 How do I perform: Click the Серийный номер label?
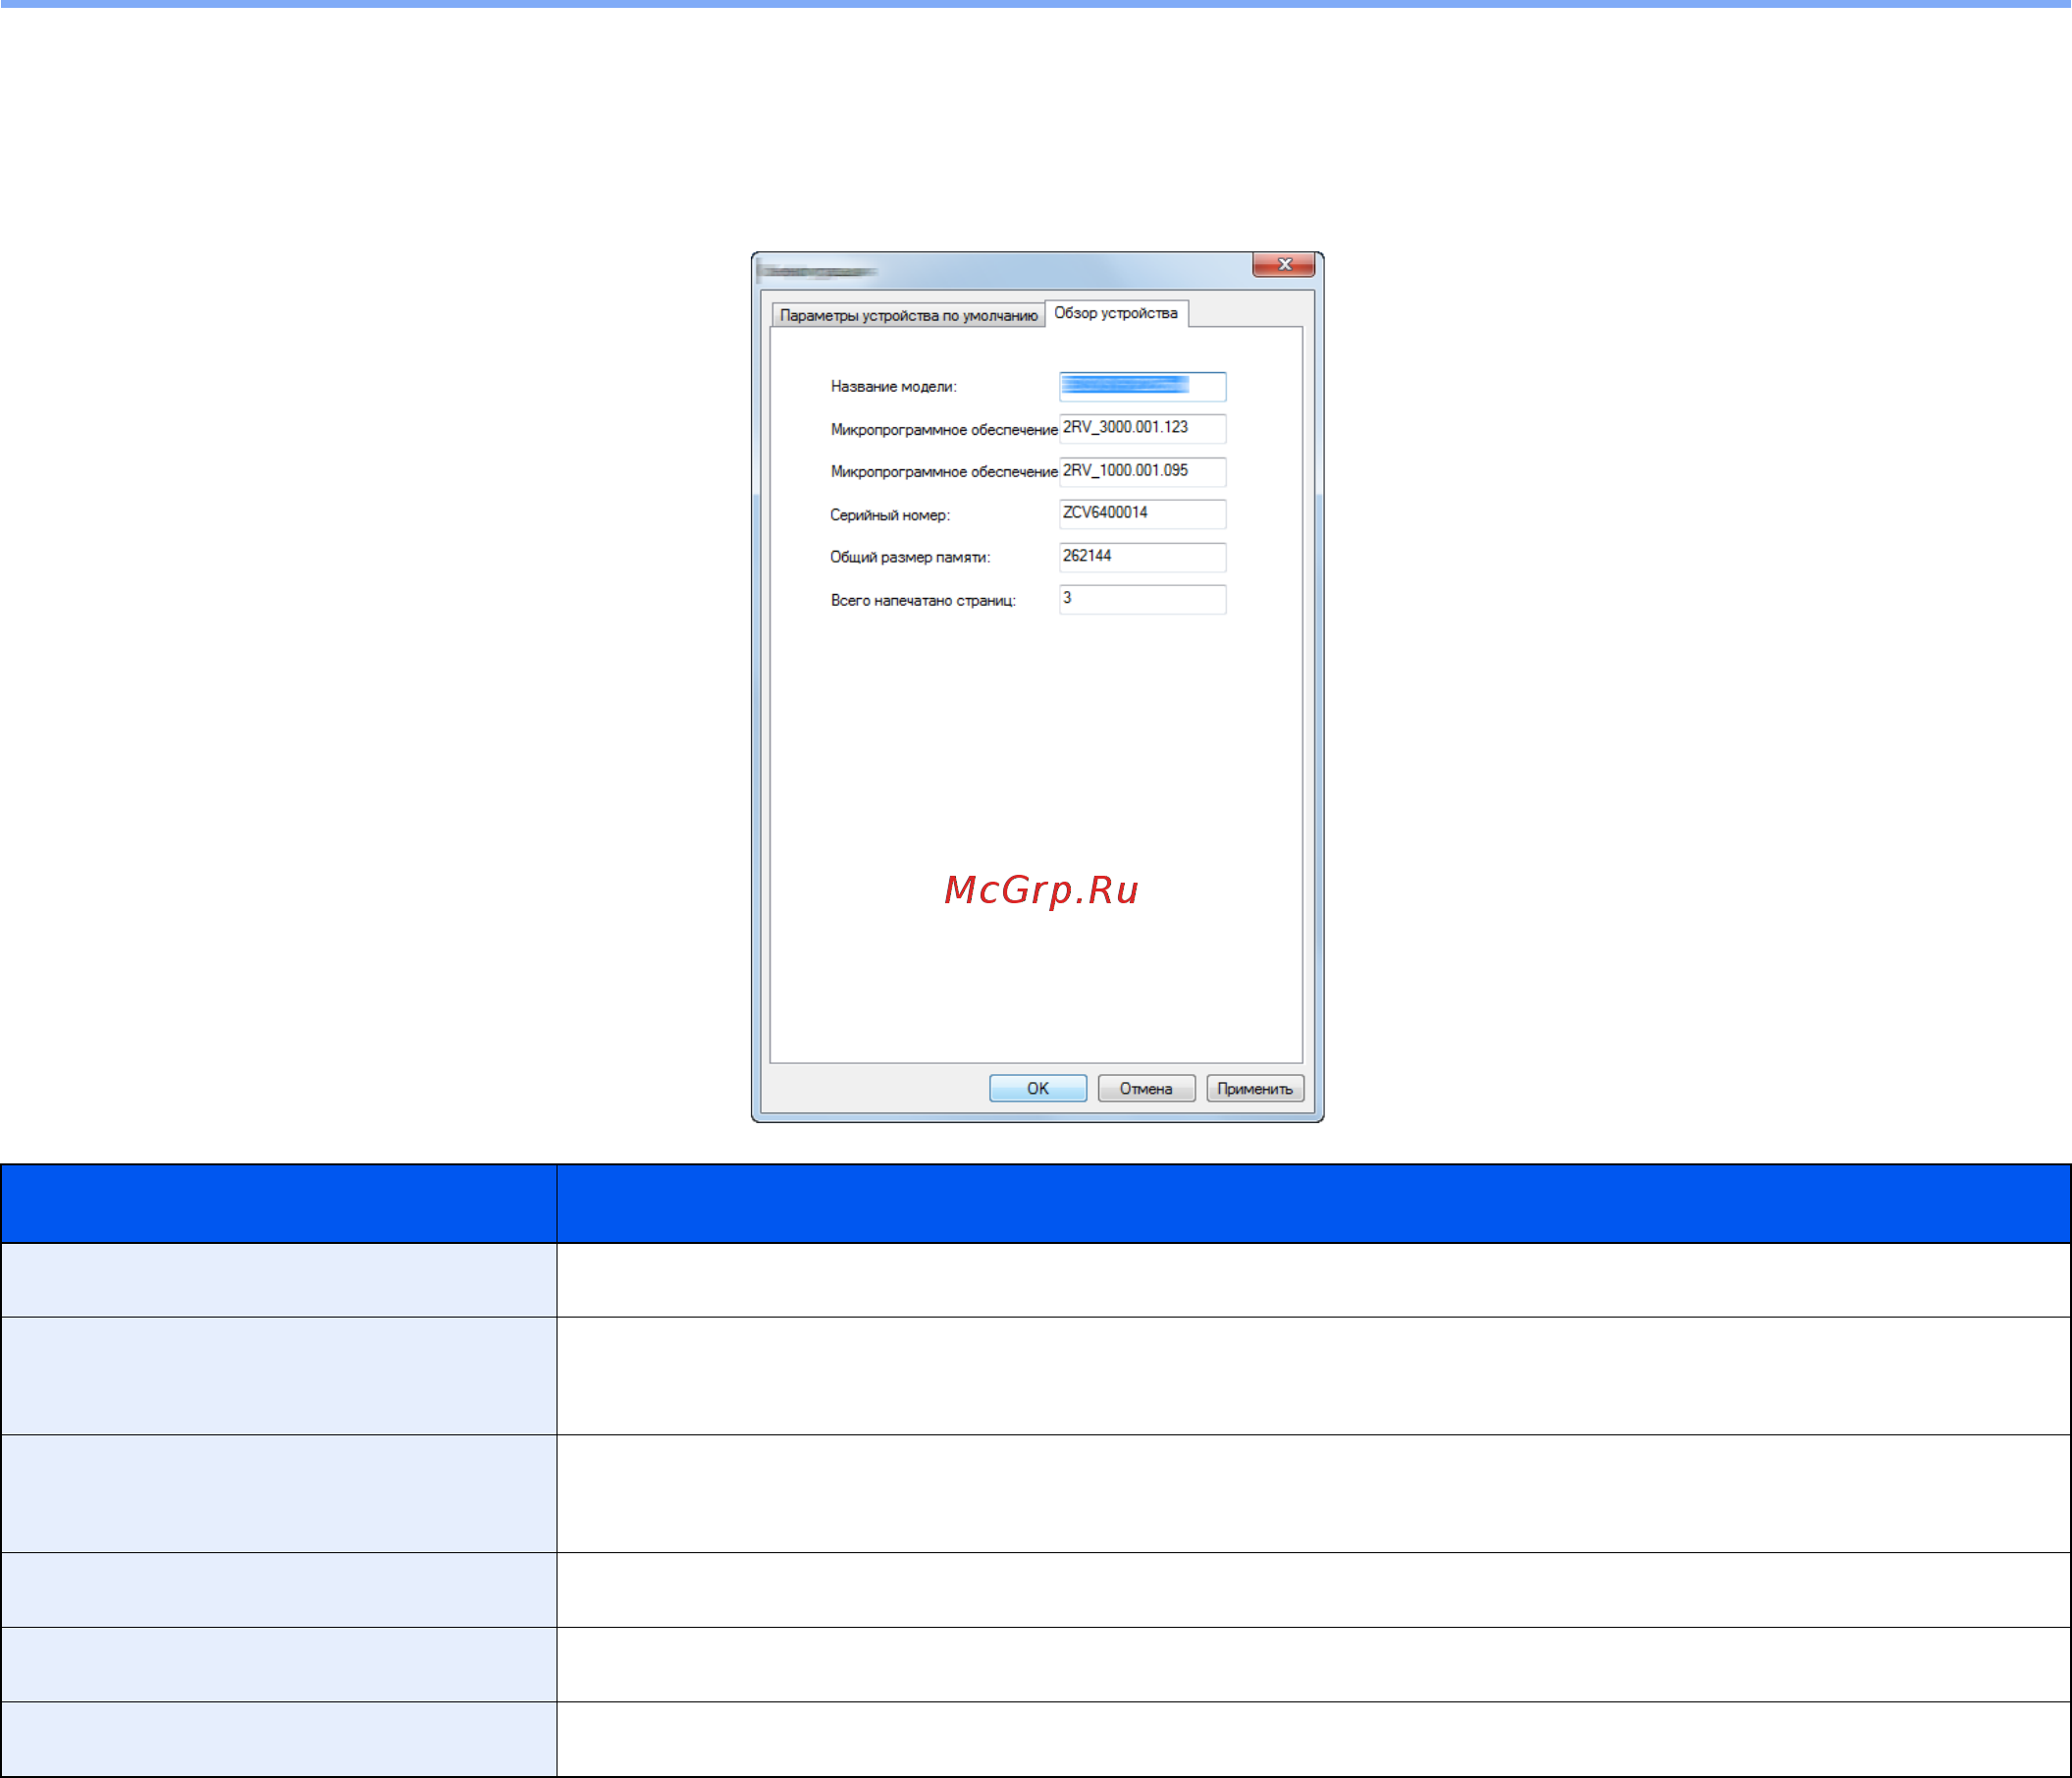tap(890, 515)
